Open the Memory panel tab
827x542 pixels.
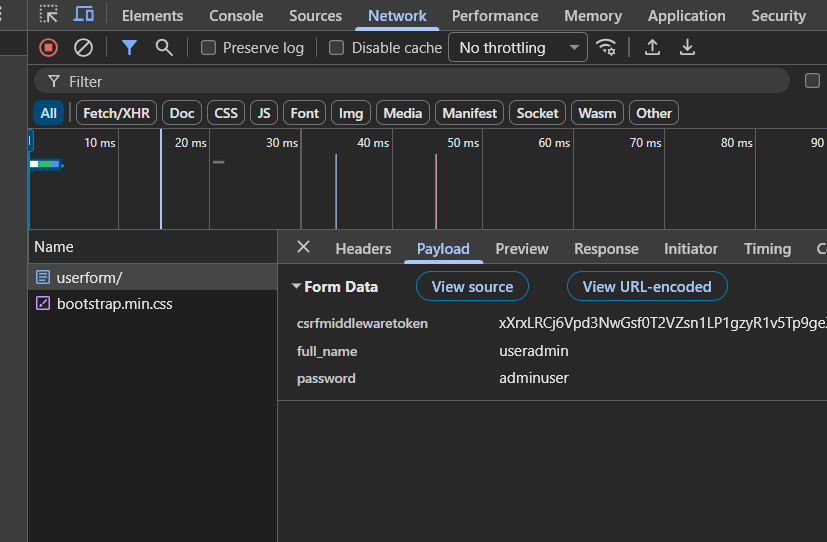tap(593, 16)
